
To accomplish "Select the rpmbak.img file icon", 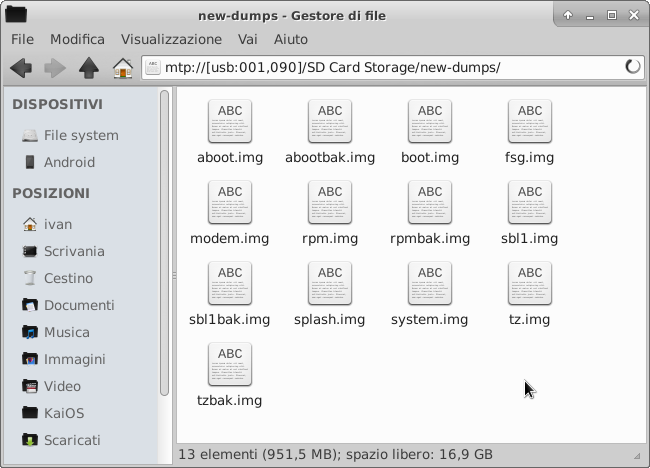I will [x=429, y=202].
